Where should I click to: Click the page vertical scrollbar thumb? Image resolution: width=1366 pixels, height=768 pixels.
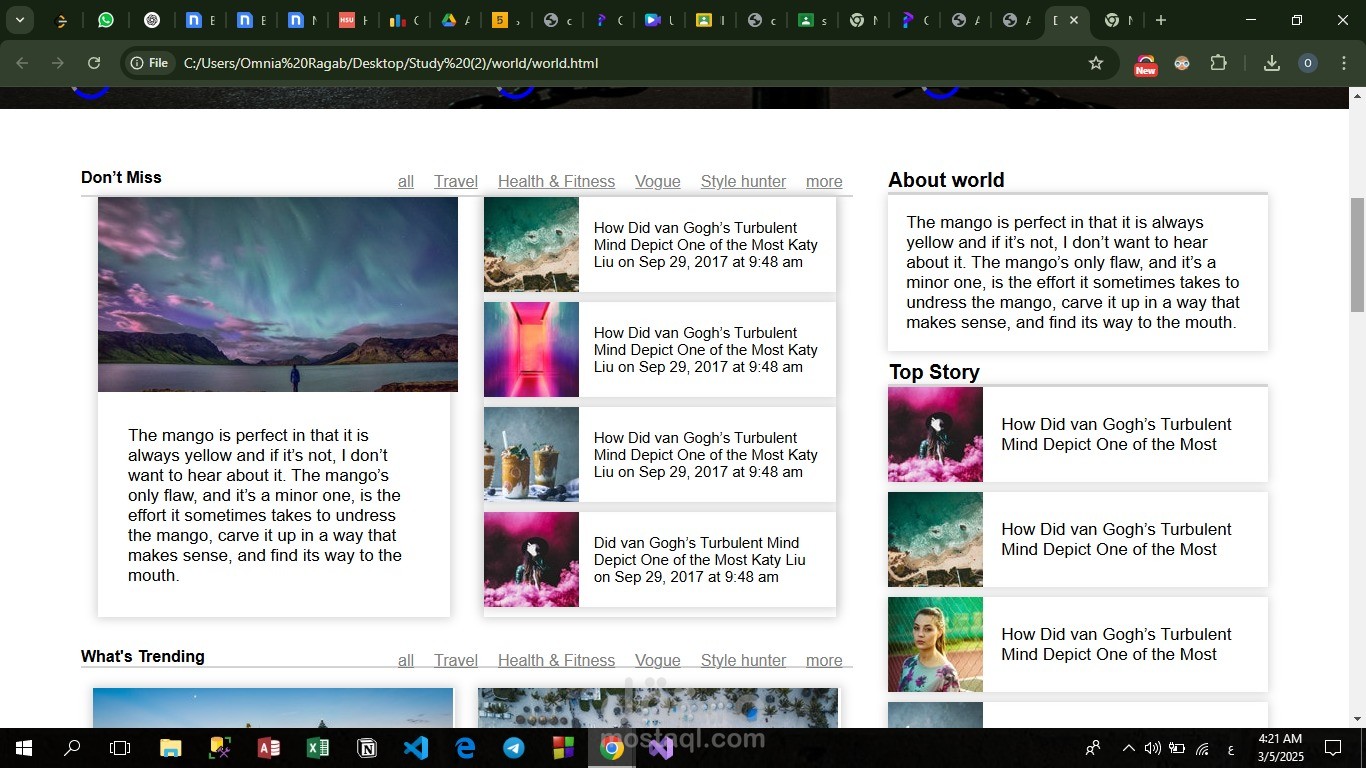point(1357,255)
